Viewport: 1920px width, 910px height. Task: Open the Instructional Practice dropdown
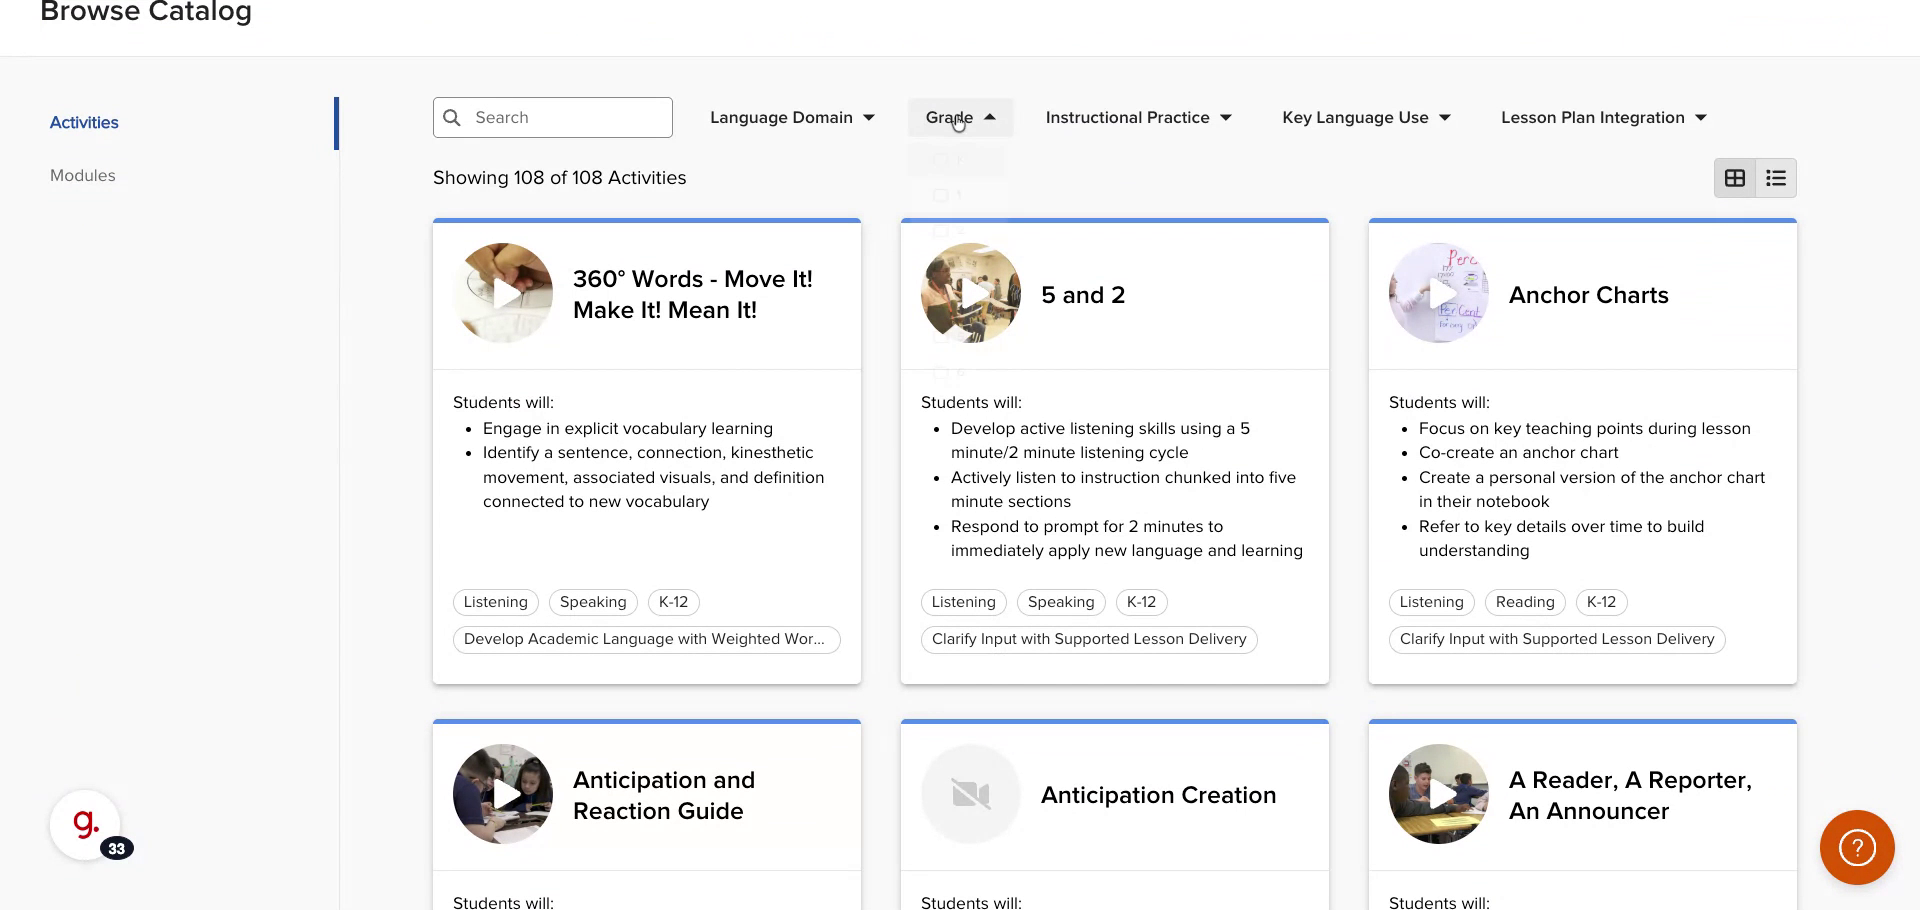[1138, 118]
